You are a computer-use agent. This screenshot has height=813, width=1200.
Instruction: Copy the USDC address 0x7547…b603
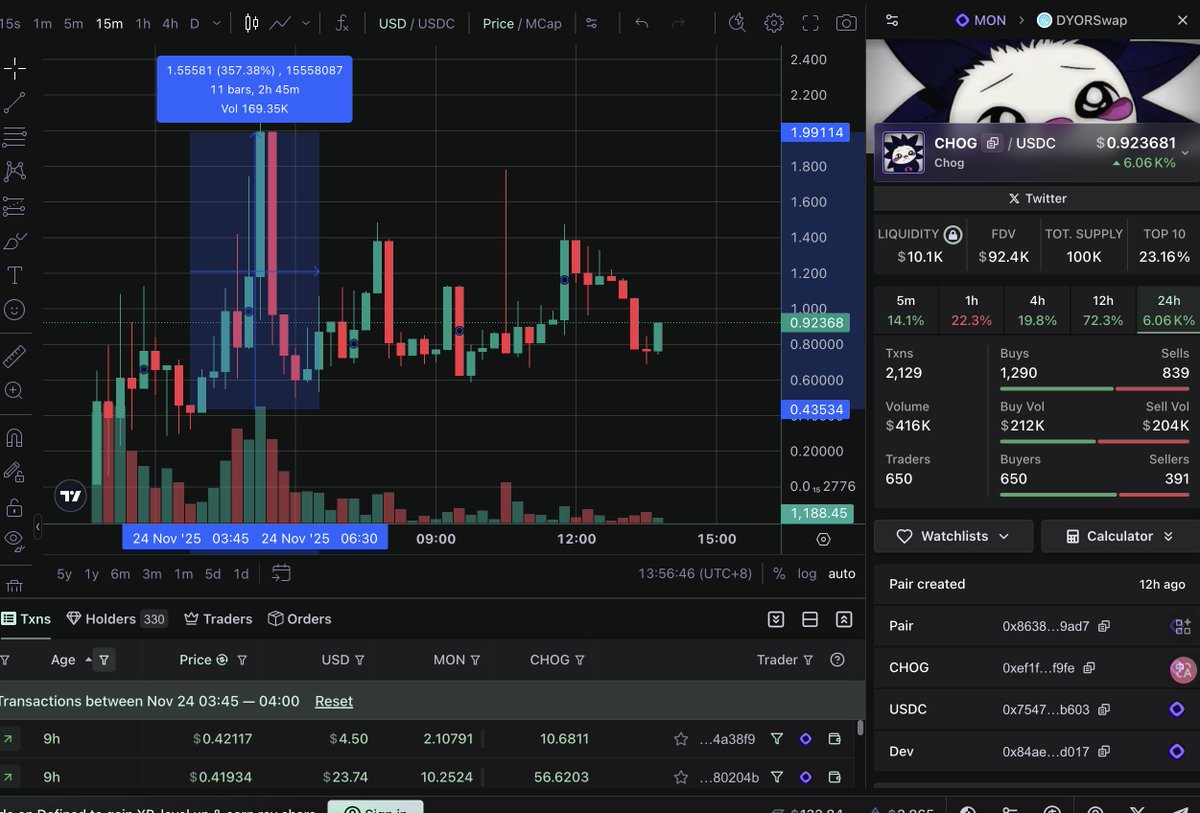click(x=1104, y=709)
